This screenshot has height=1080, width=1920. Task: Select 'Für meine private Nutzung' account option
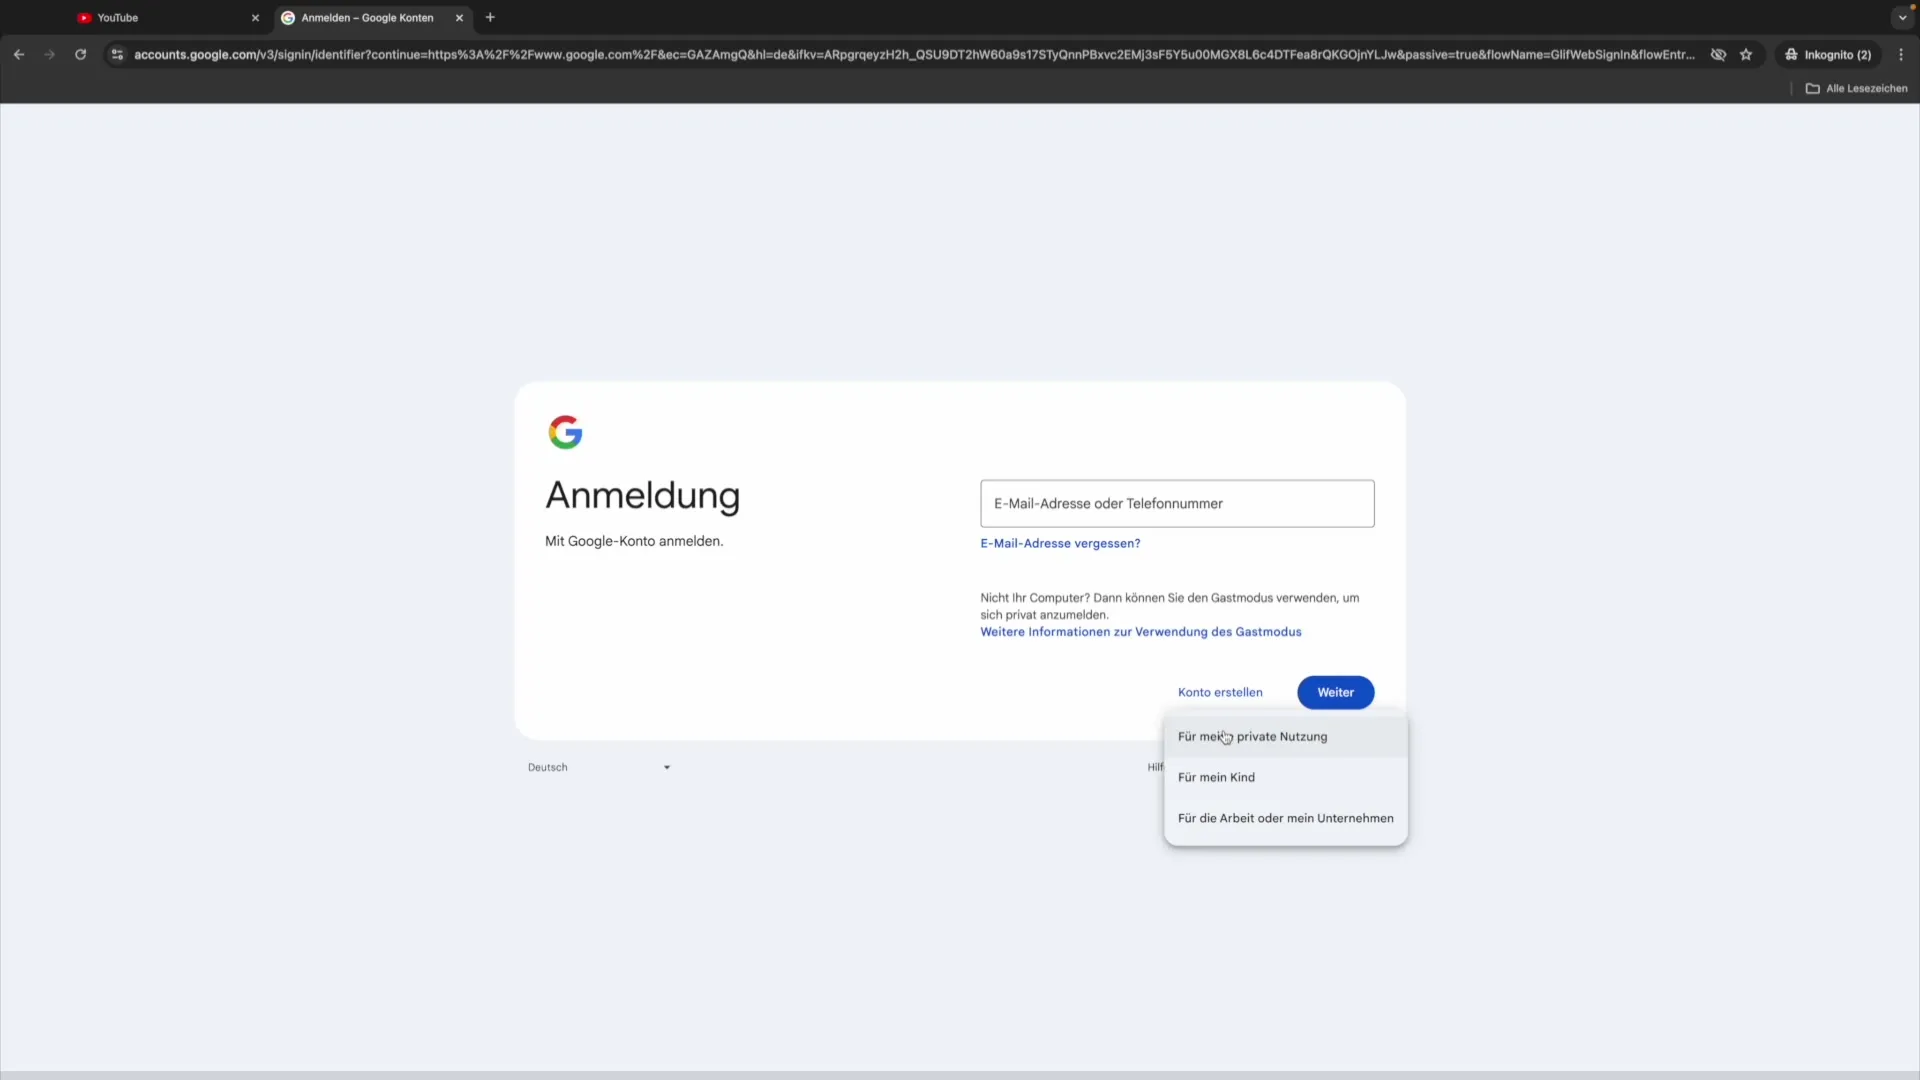pyautogui.click(x=1252, y=737)
